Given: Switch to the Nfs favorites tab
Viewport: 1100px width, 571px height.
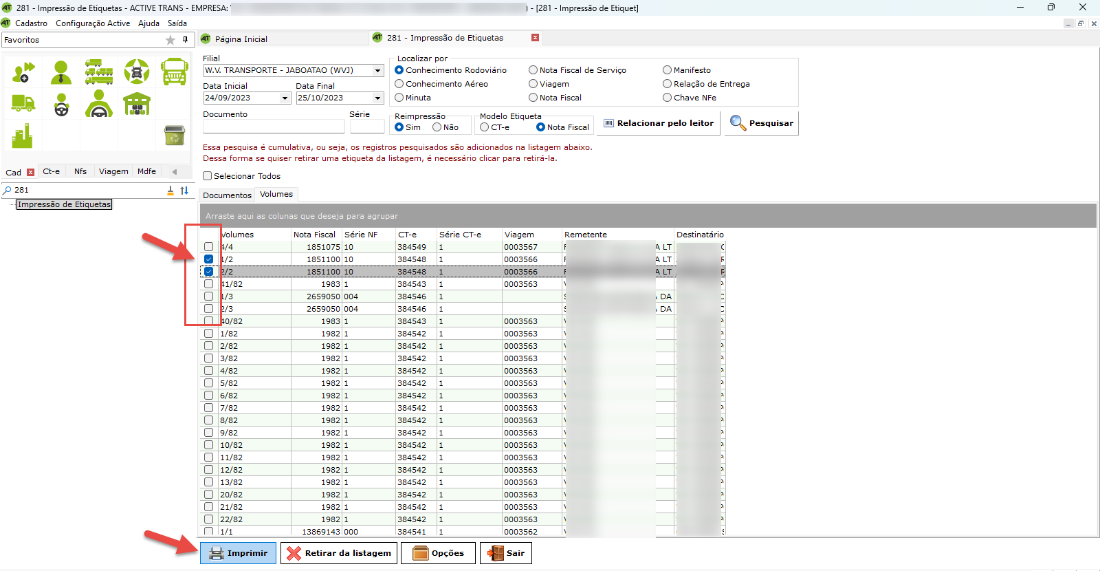Looking at the screenshot, I should click(81, 171).
